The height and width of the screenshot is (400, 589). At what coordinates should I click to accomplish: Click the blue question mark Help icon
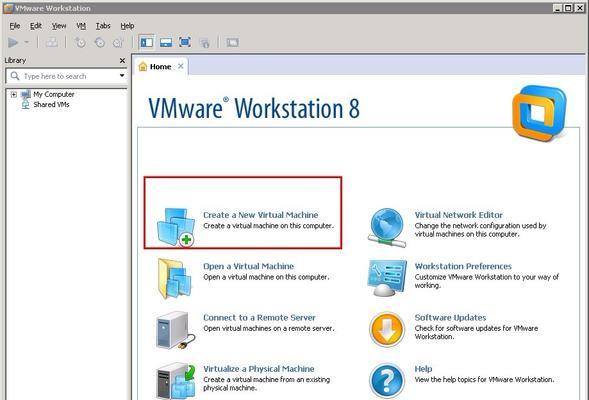point(387,381)
